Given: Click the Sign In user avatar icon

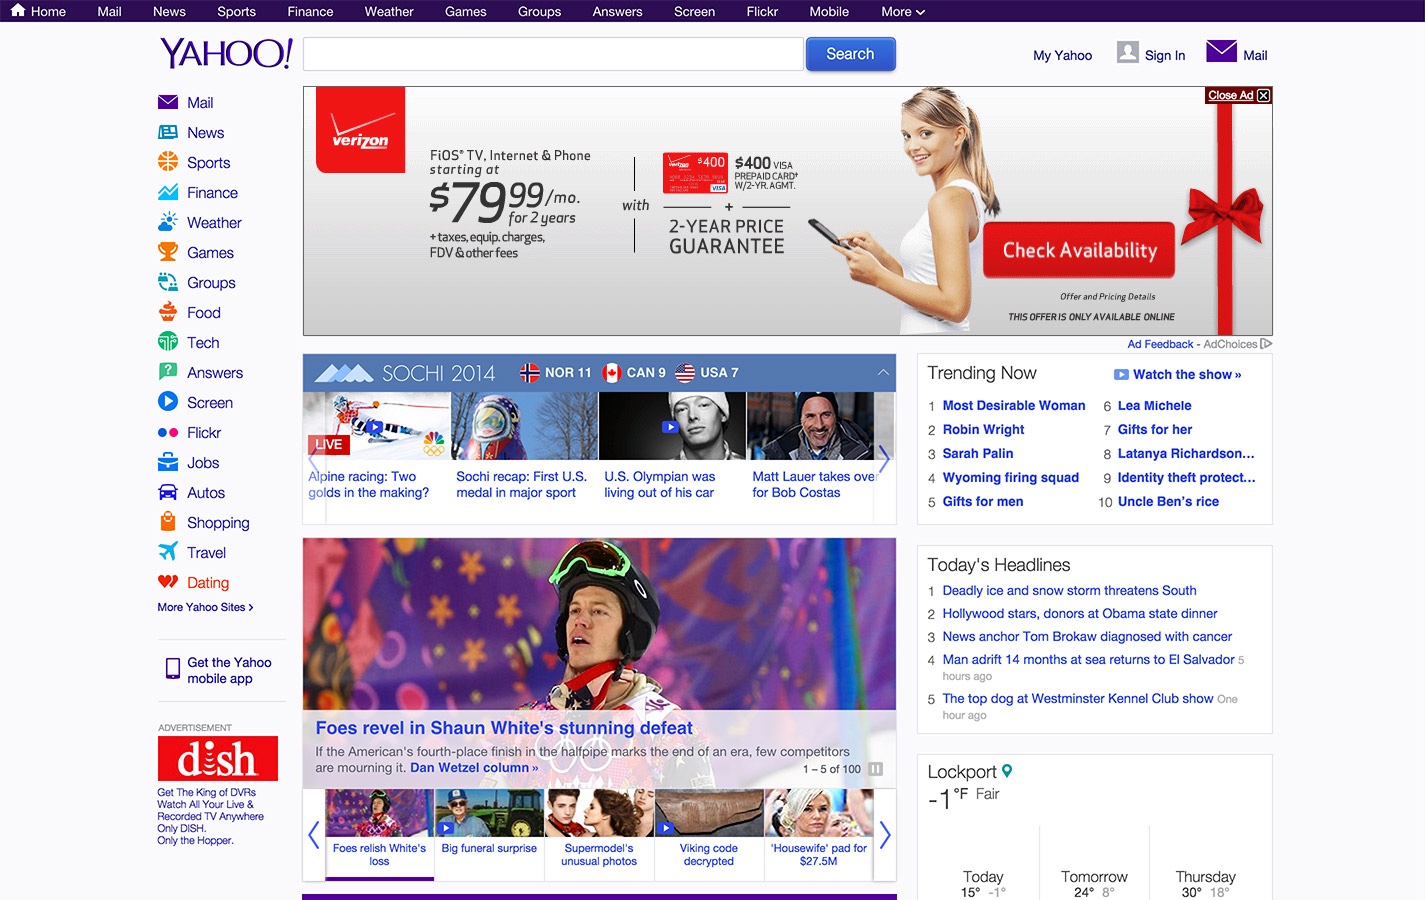Looking at the screenshot, I should click(x=1128, y=52).
